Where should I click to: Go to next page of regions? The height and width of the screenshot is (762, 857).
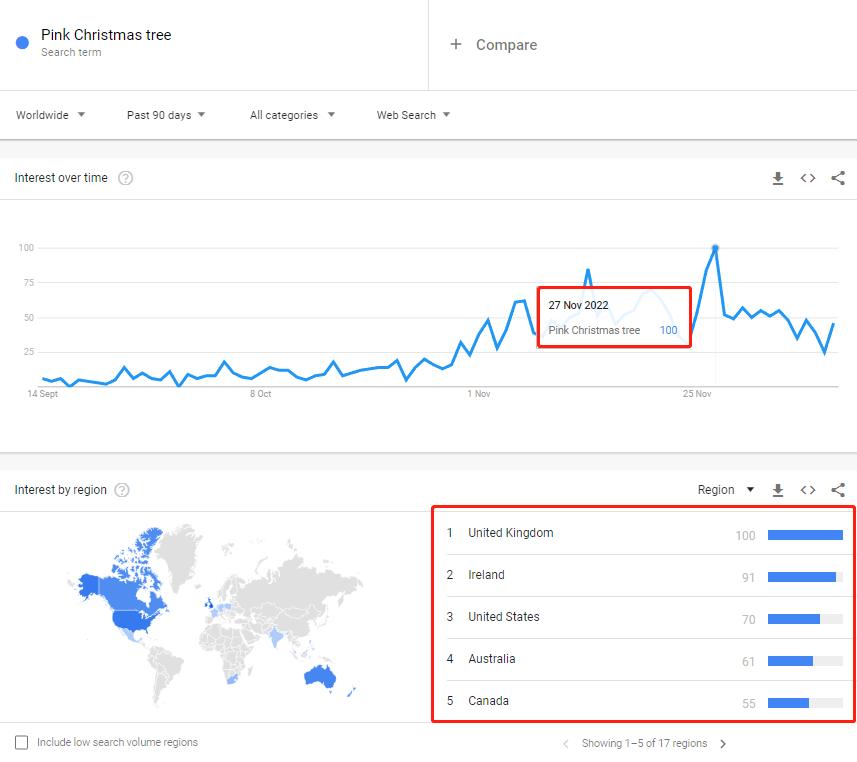point(723,744)
